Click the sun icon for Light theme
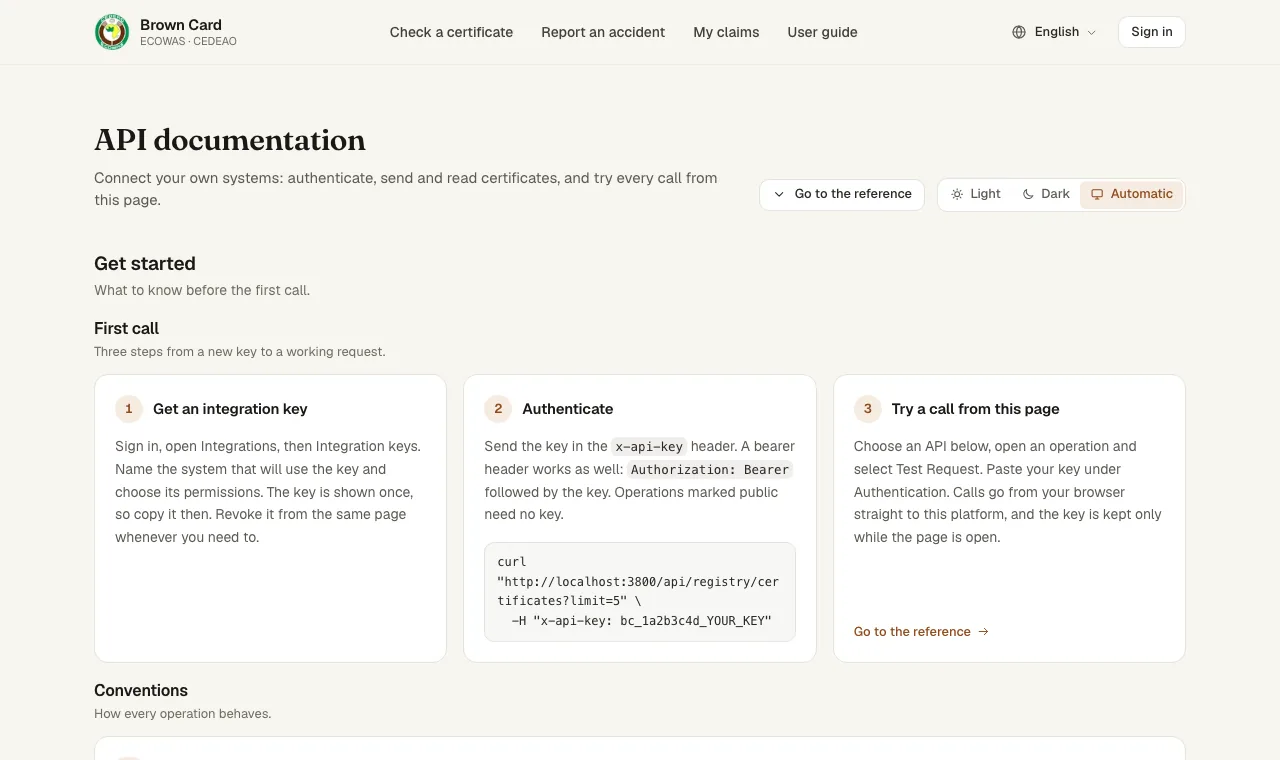The height and width of the screenshot is (760, 1280). point(957,194)
